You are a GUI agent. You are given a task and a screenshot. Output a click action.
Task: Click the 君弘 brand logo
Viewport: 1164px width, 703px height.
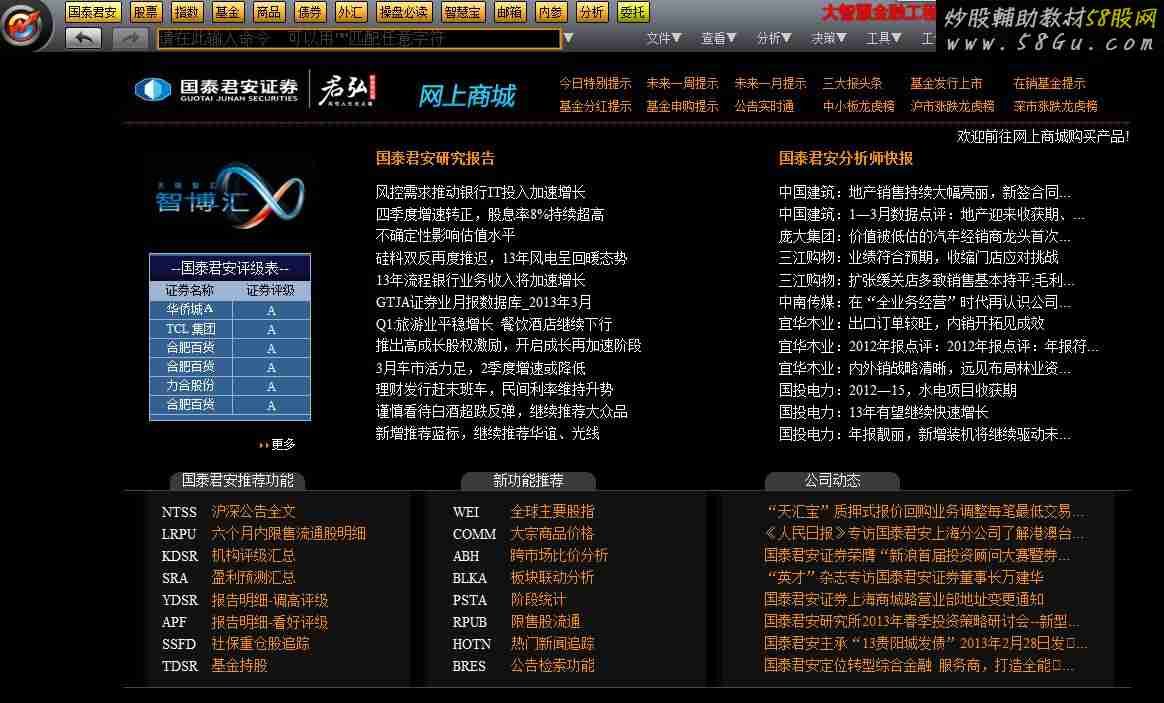click(x=347, y=91)
